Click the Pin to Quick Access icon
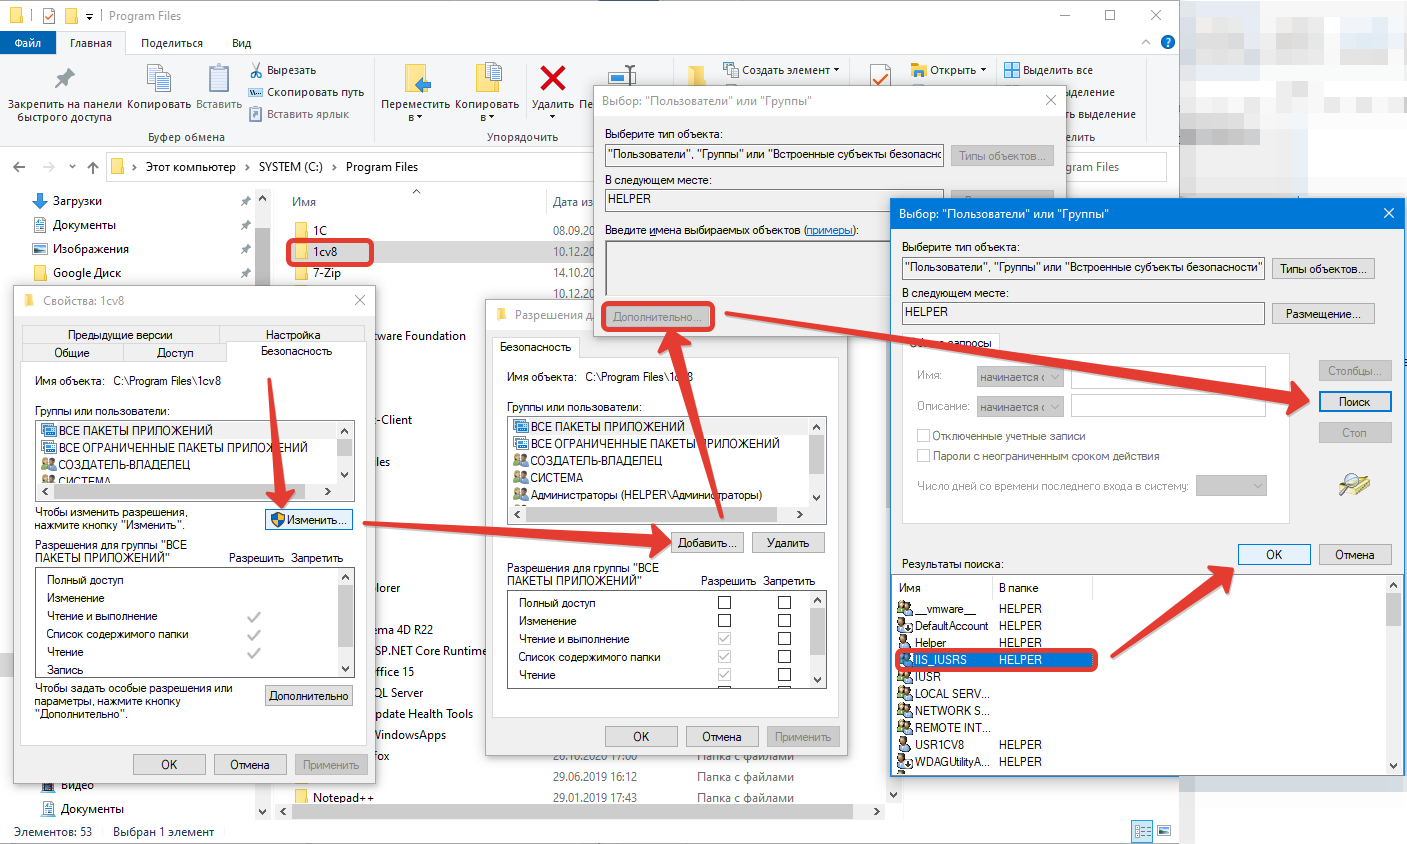1407x844 pixels. coord(64,79)
